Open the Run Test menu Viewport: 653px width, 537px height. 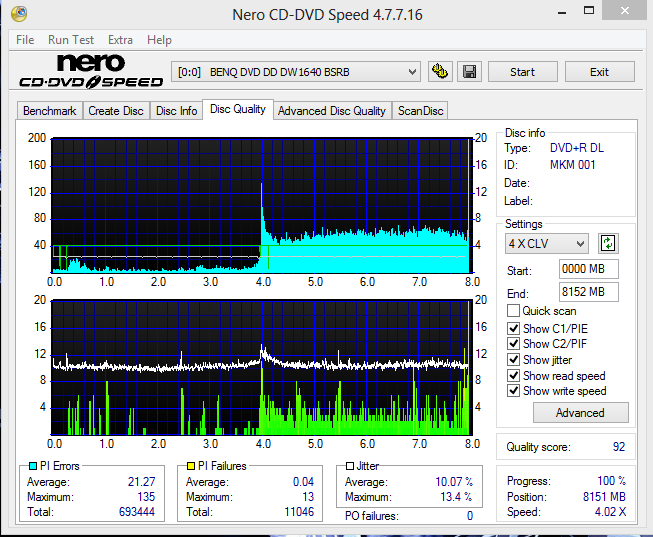71,40
